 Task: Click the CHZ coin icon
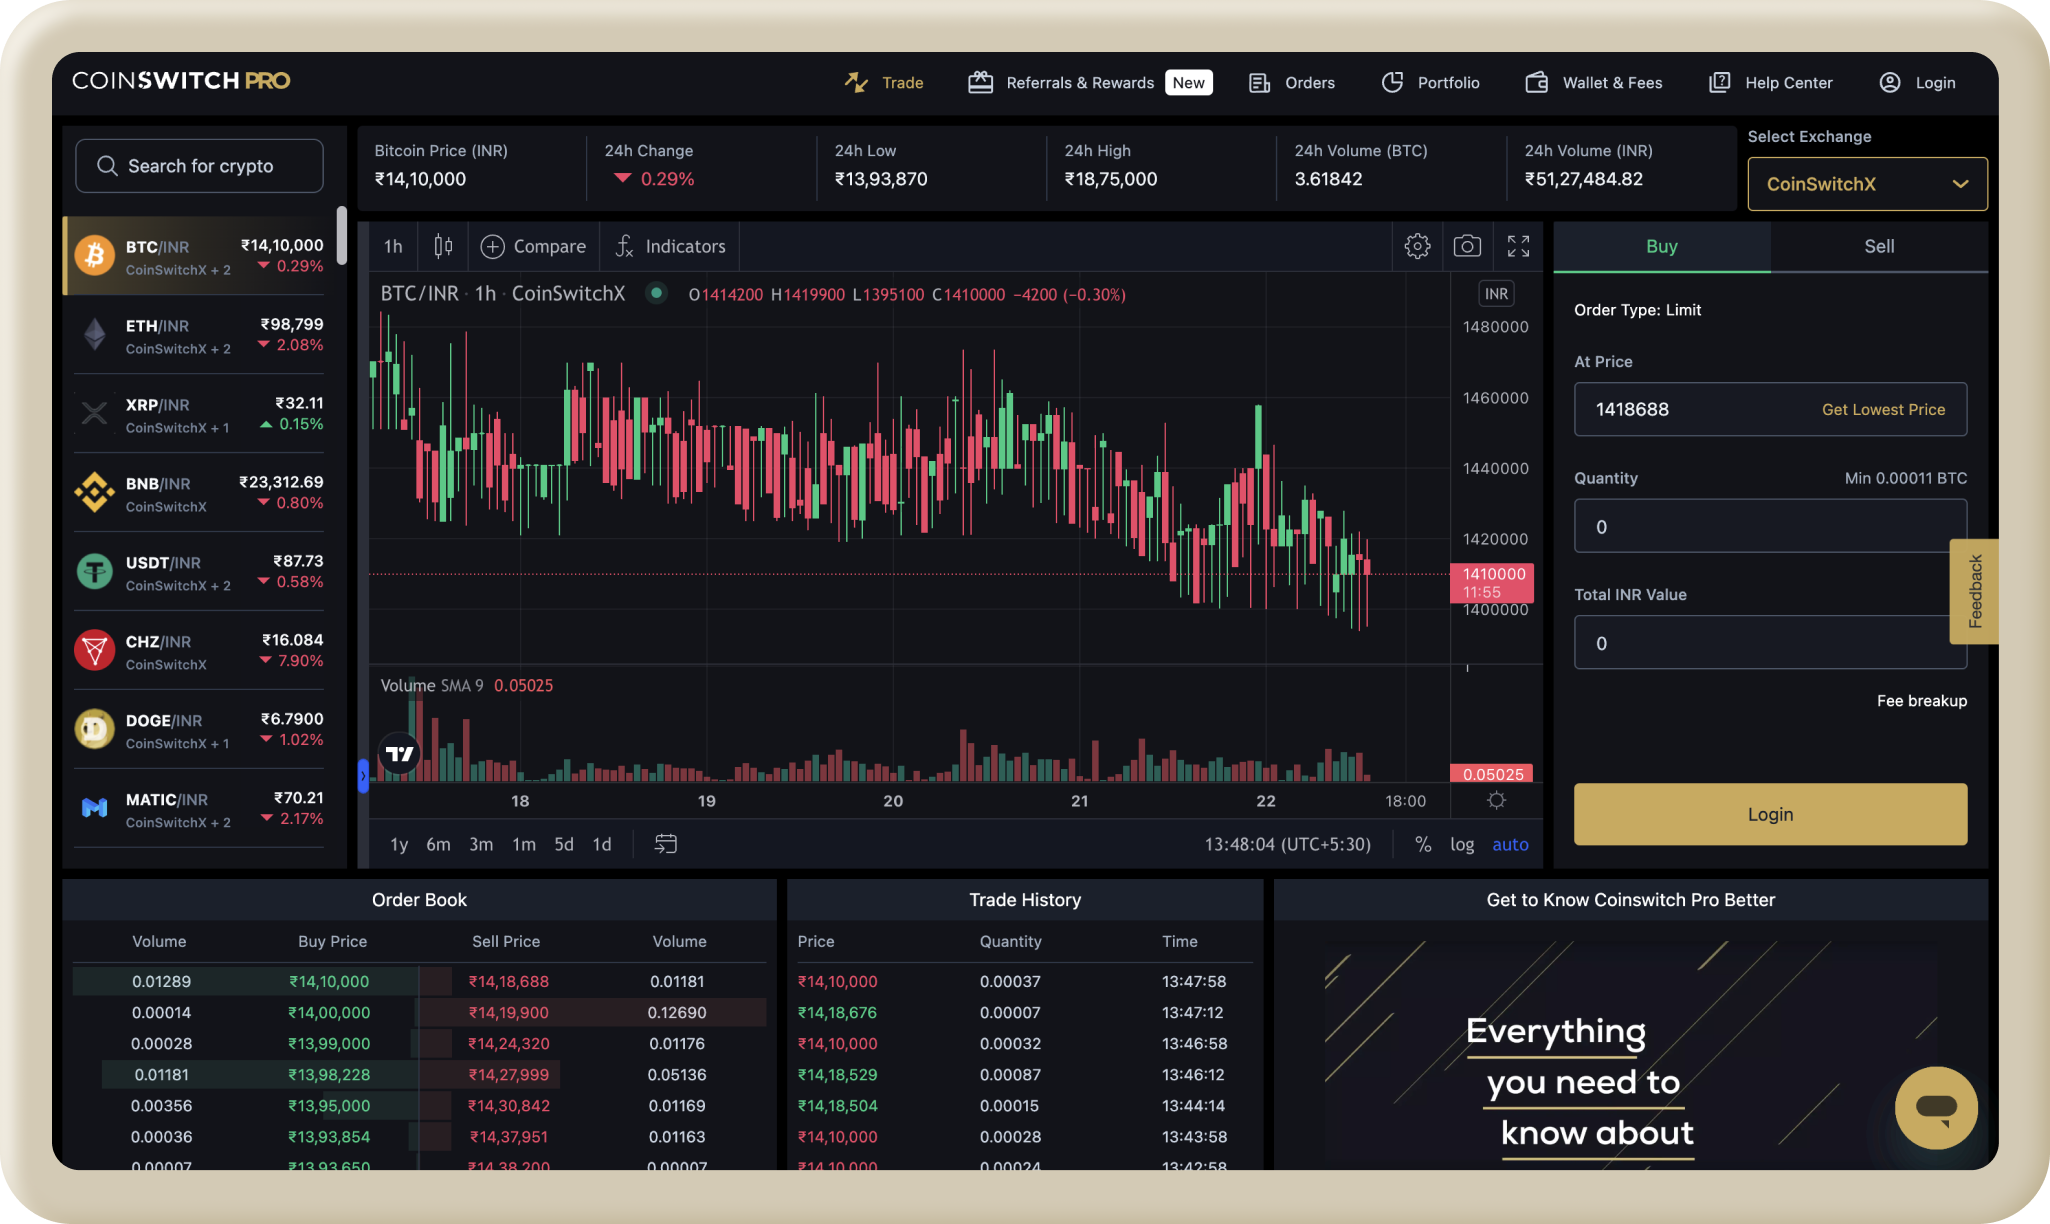(x=95, y=650)
